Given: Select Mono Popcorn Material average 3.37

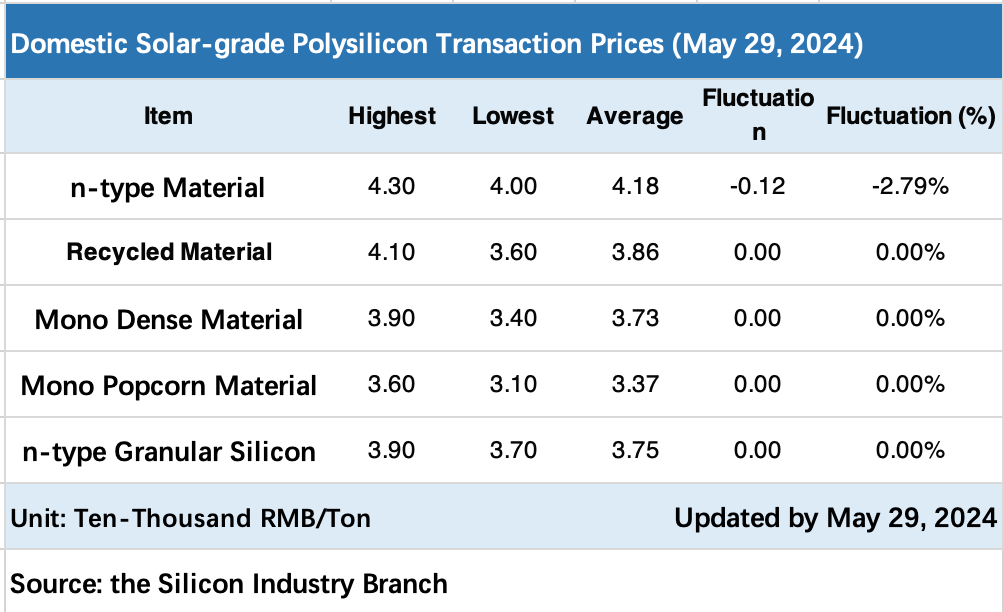Looking at the screenshot, I should pyautogui.click(x=635, y=385).
